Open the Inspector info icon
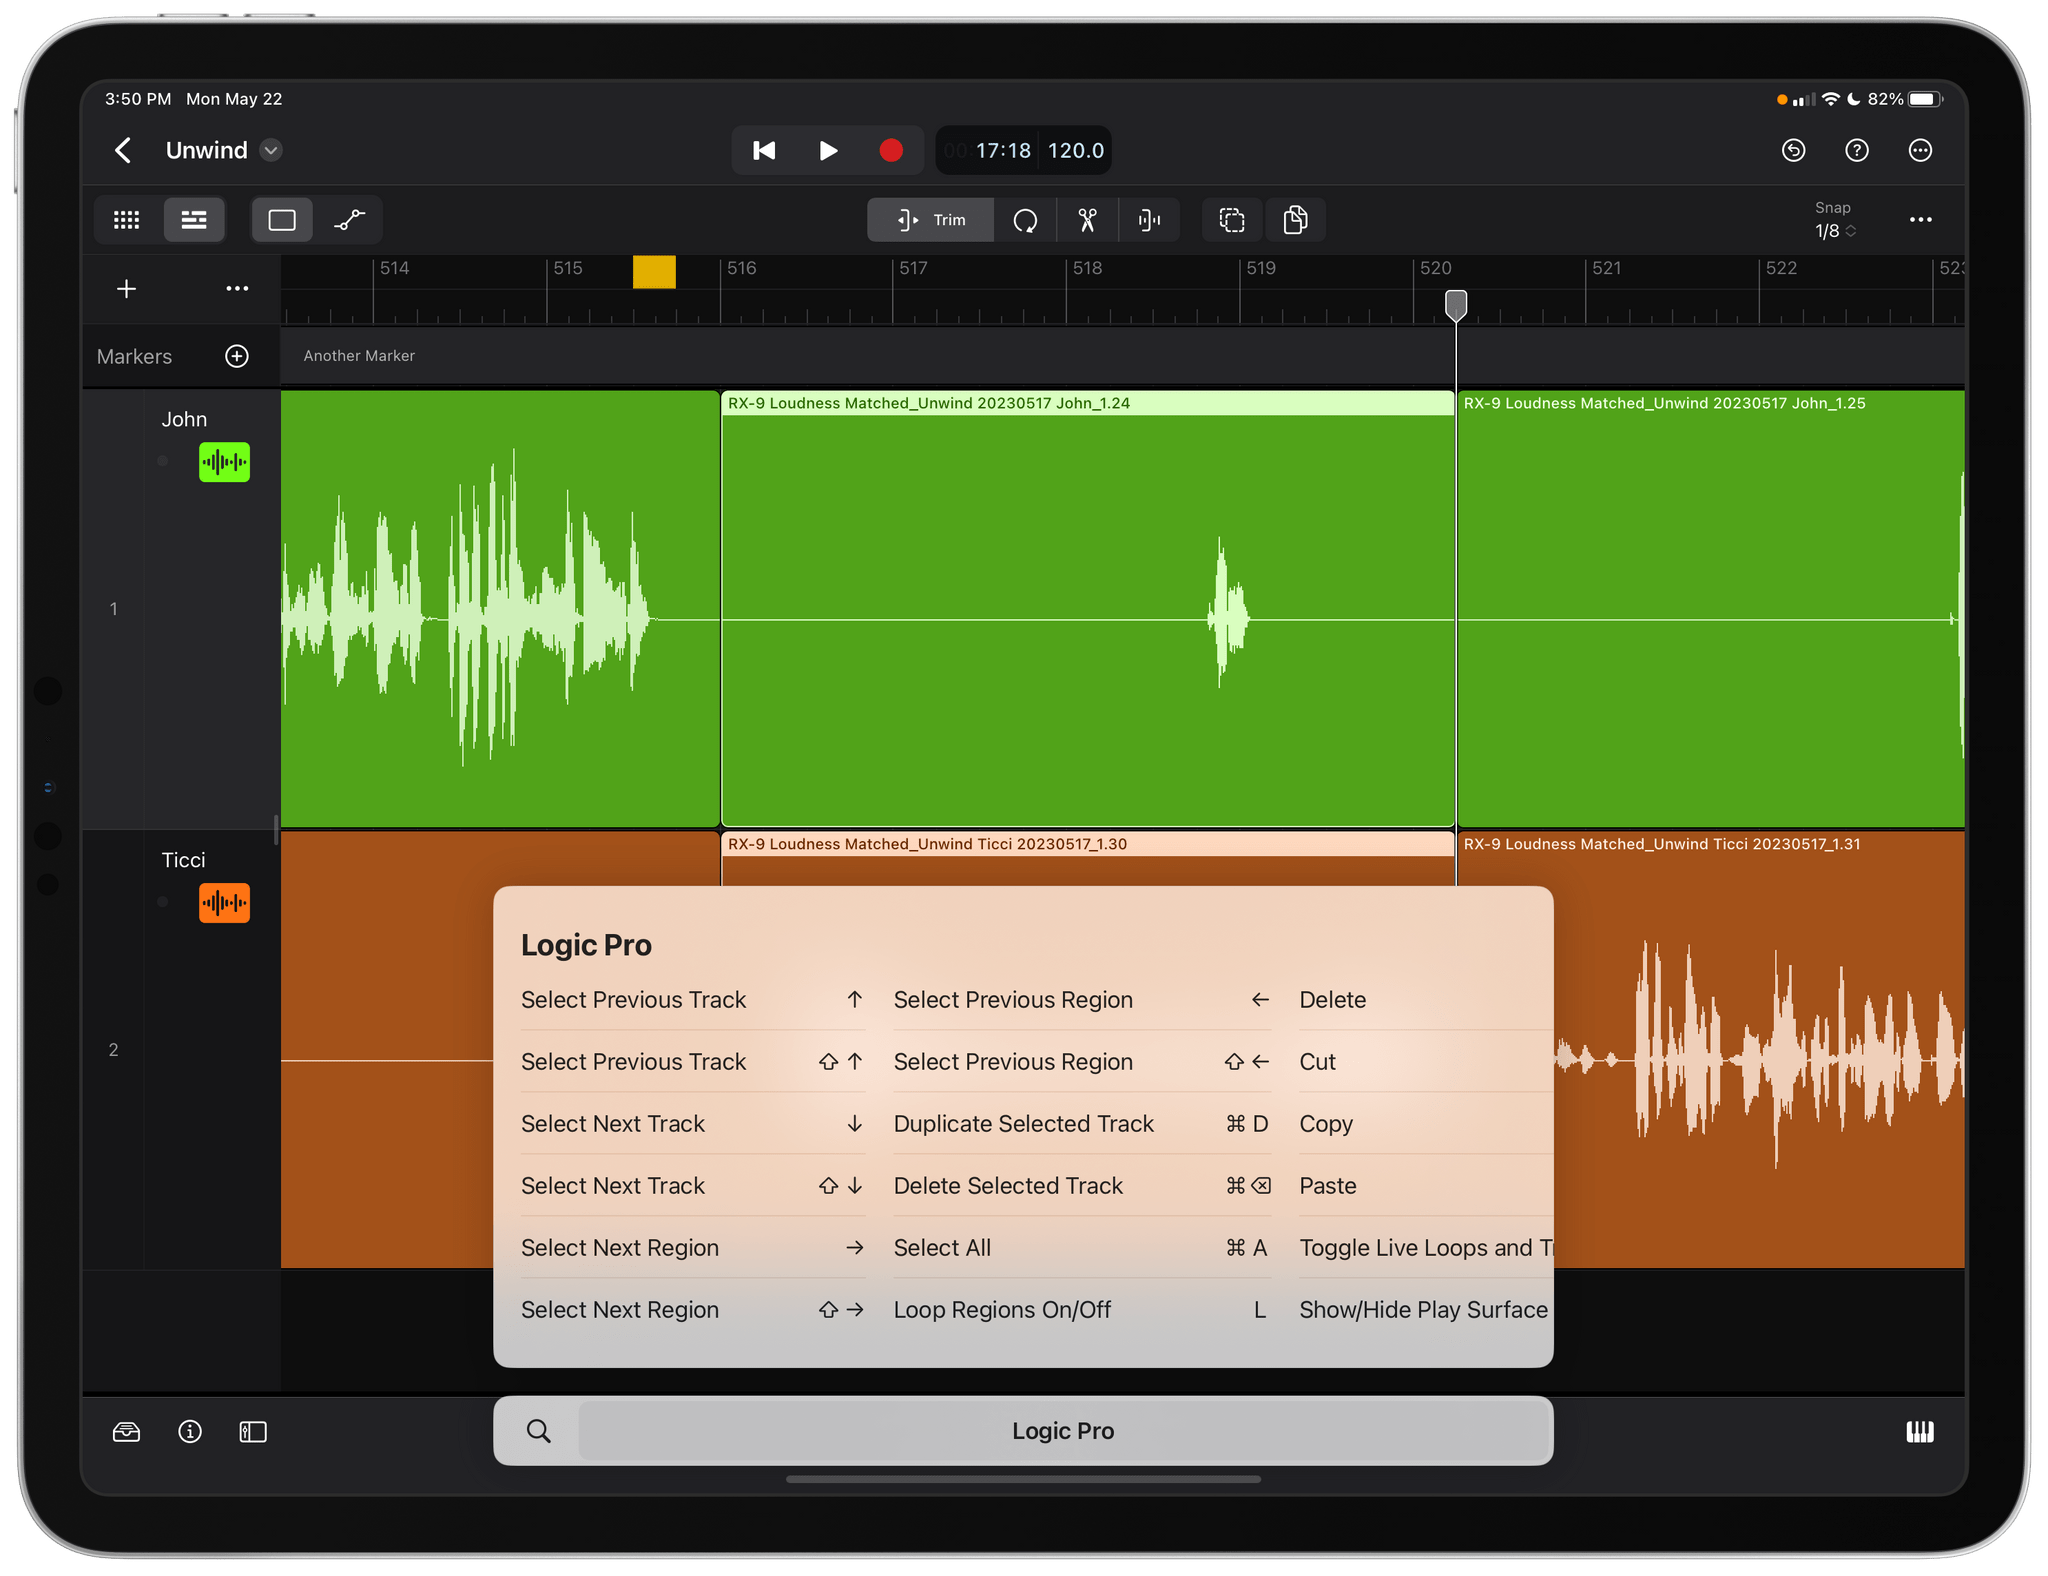The height and width of the screenshot is (1576, 2048). pos(190,1432)
